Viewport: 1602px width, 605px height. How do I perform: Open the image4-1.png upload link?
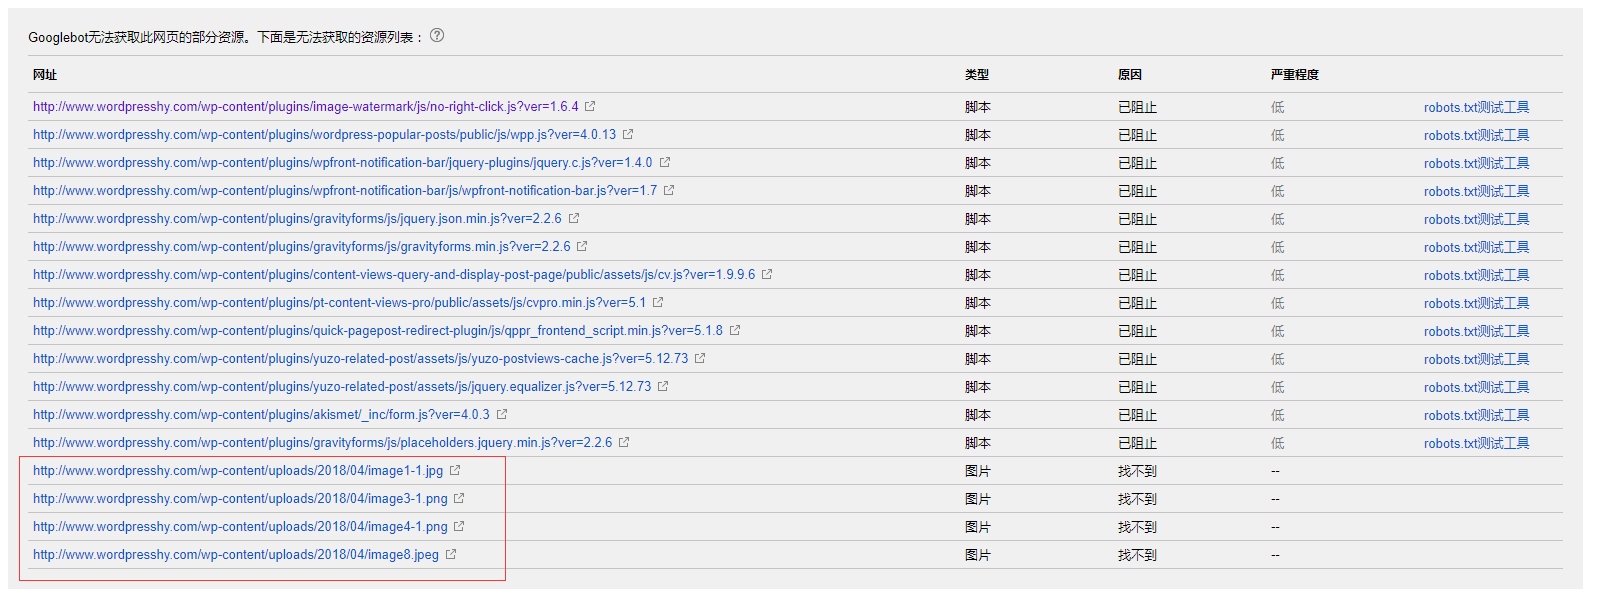point(239,527)
